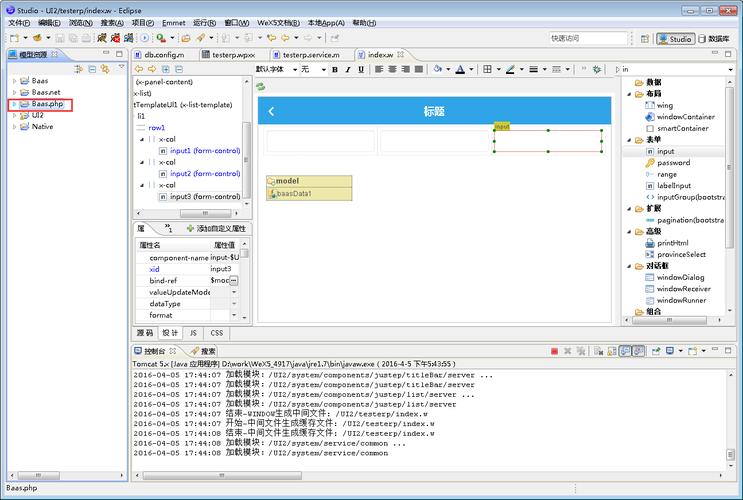
Task: Expand all nodes in the structure tree
Action: click(166, 69)
